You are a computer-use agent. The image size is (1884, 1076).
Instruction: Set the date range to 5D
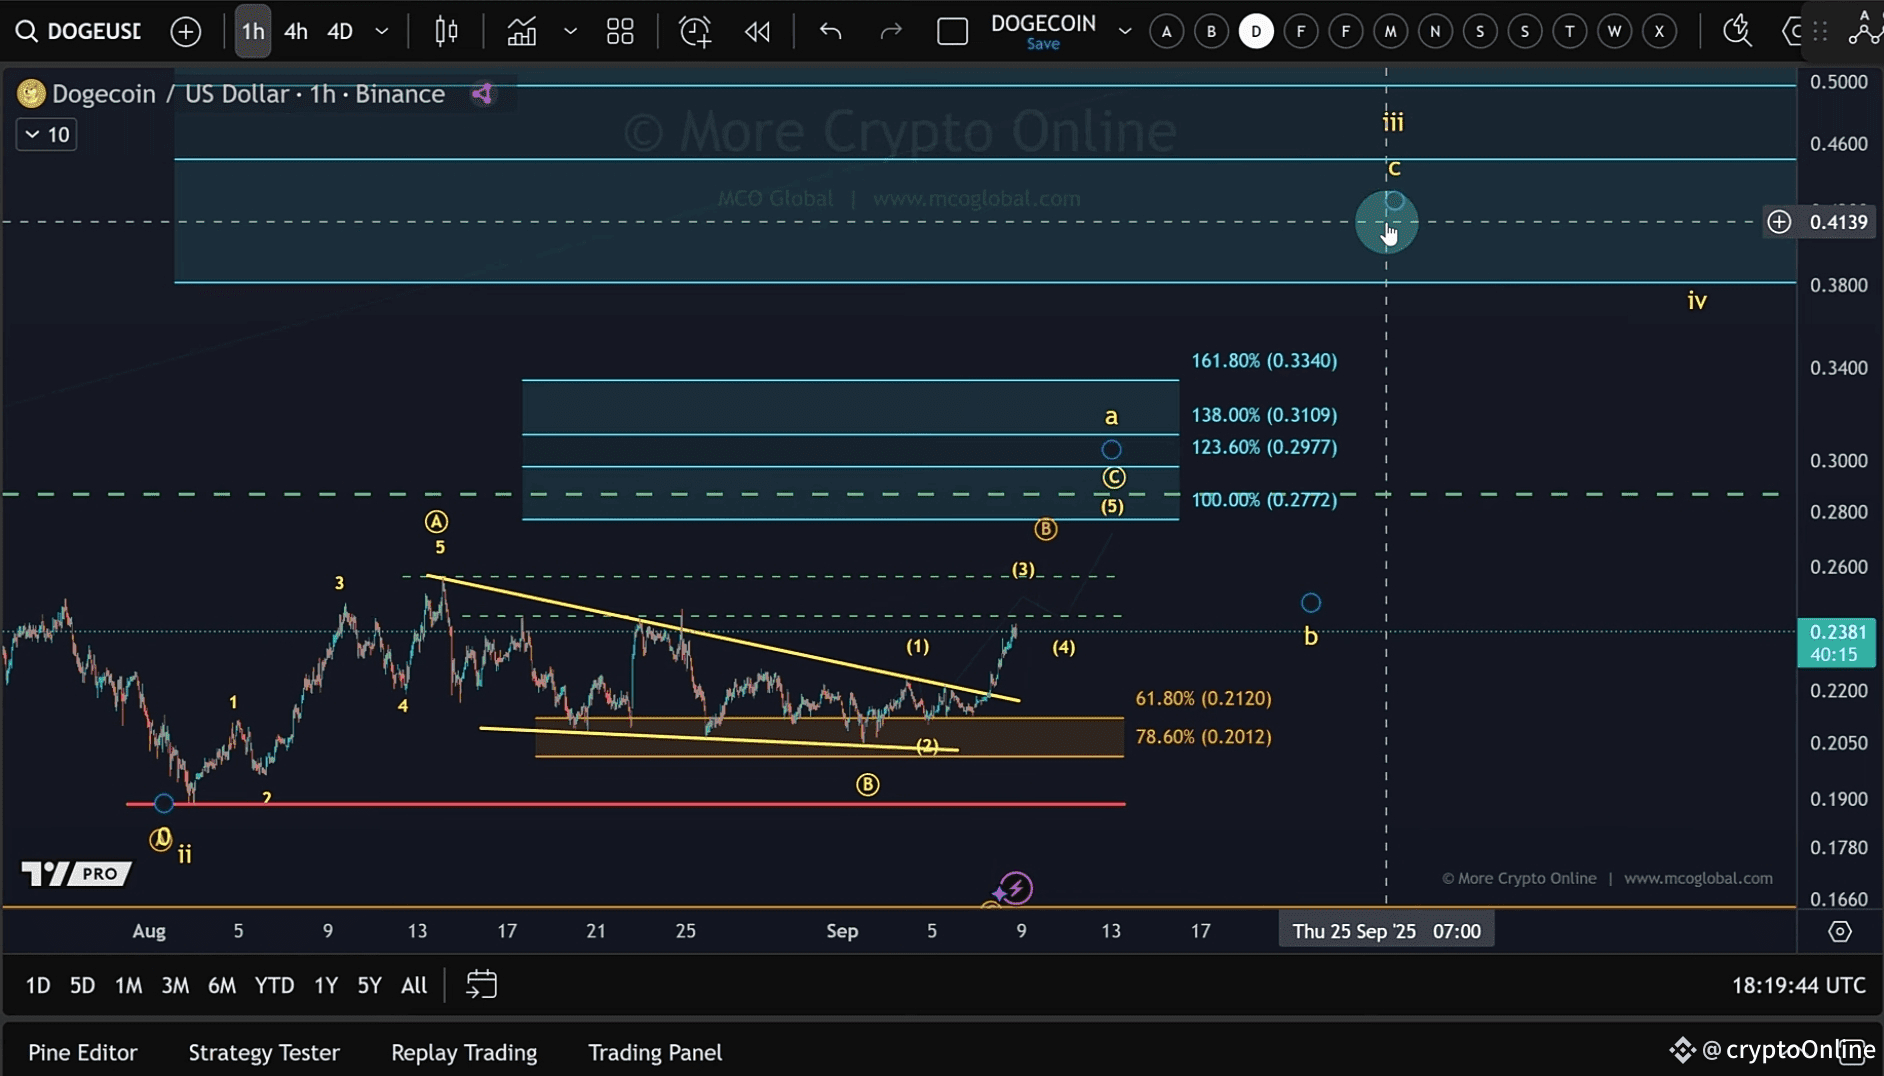coord(82,986)
